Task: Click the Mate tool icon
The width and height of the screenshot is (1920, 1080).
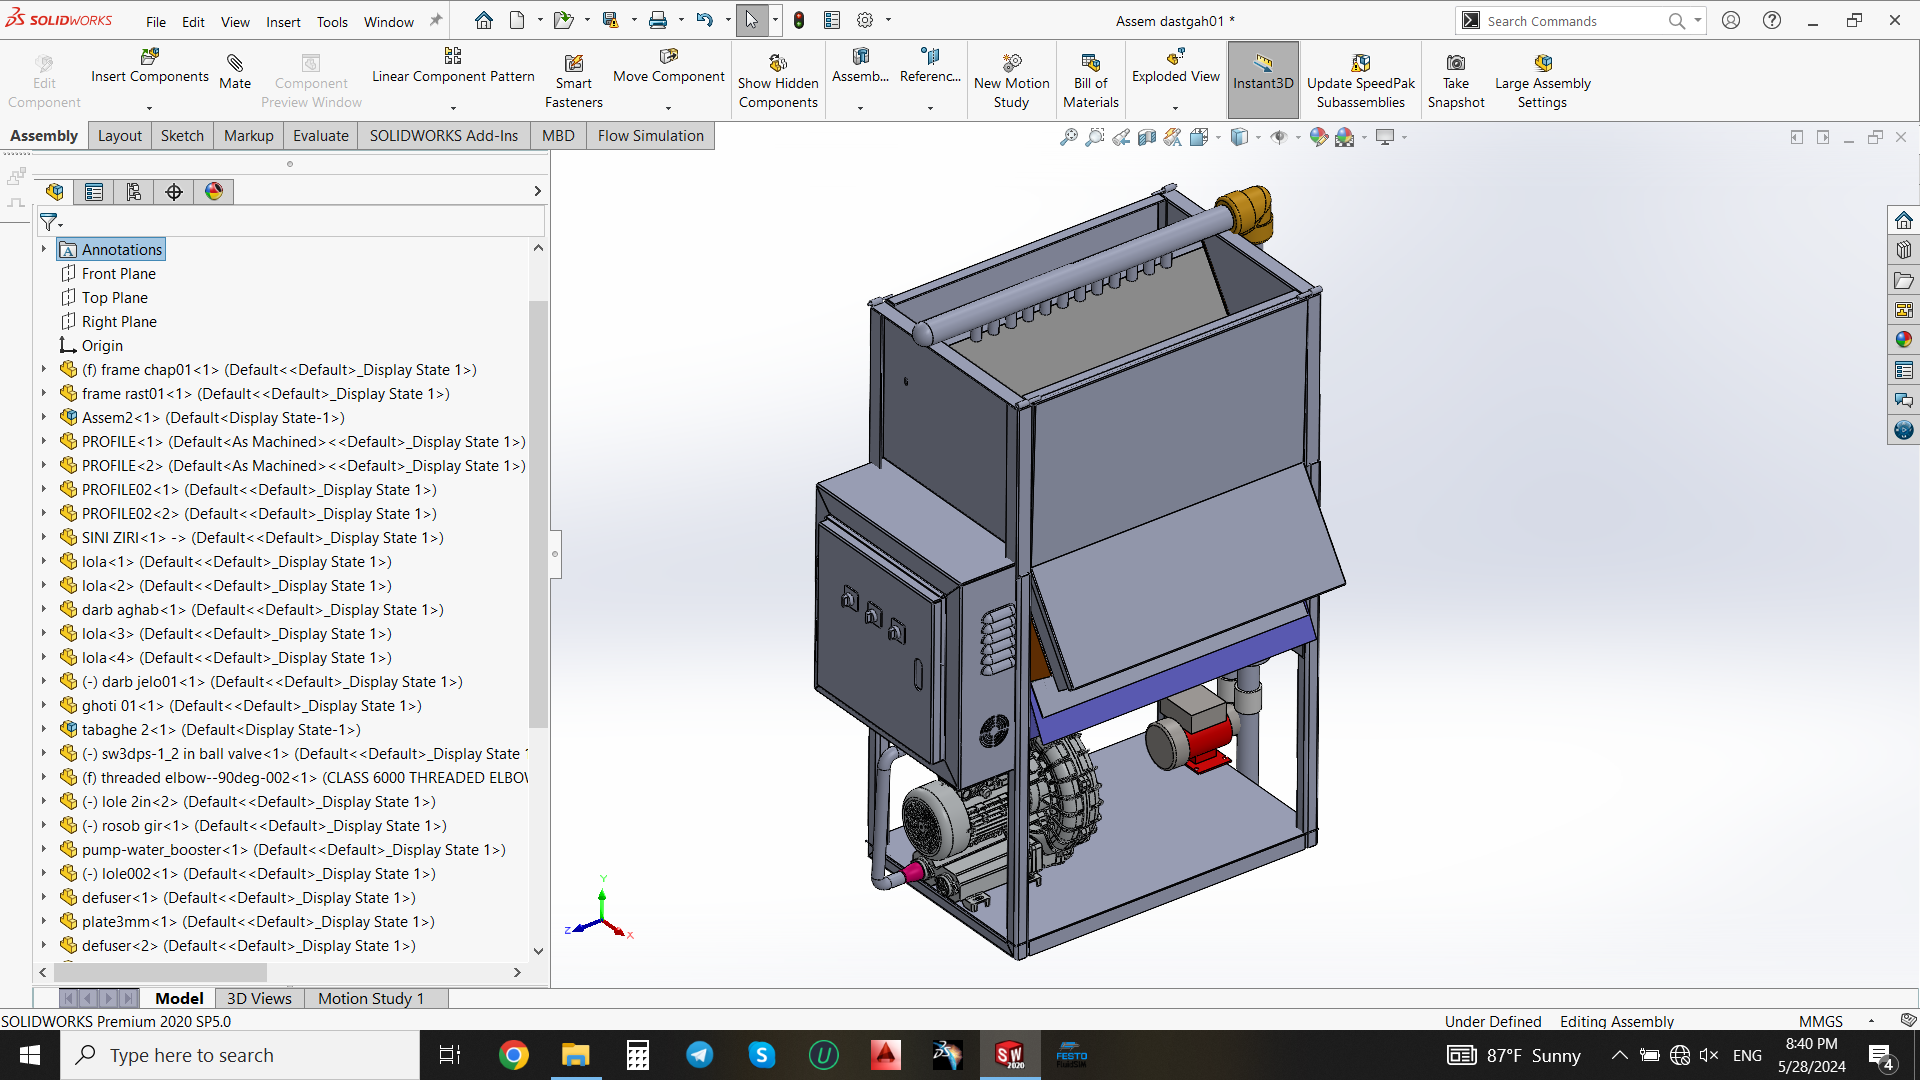Action: pos(234,63)
